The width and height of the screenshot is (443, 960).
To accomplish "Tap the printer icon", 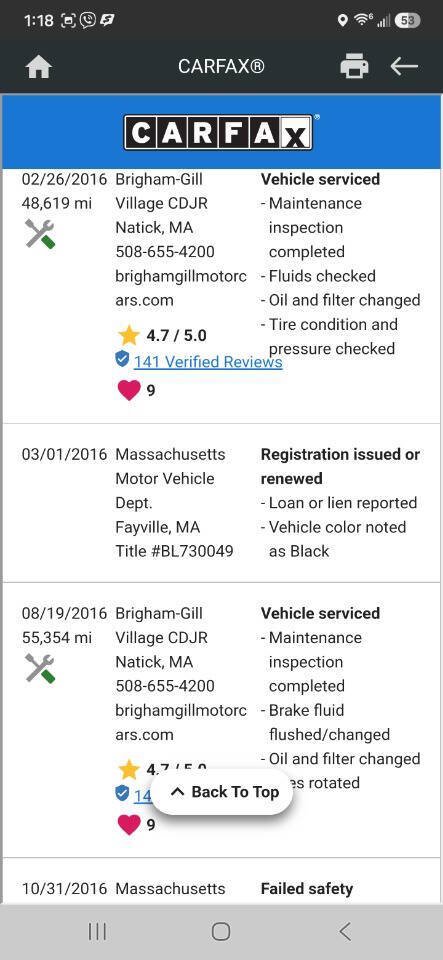I will click(354, 66).
